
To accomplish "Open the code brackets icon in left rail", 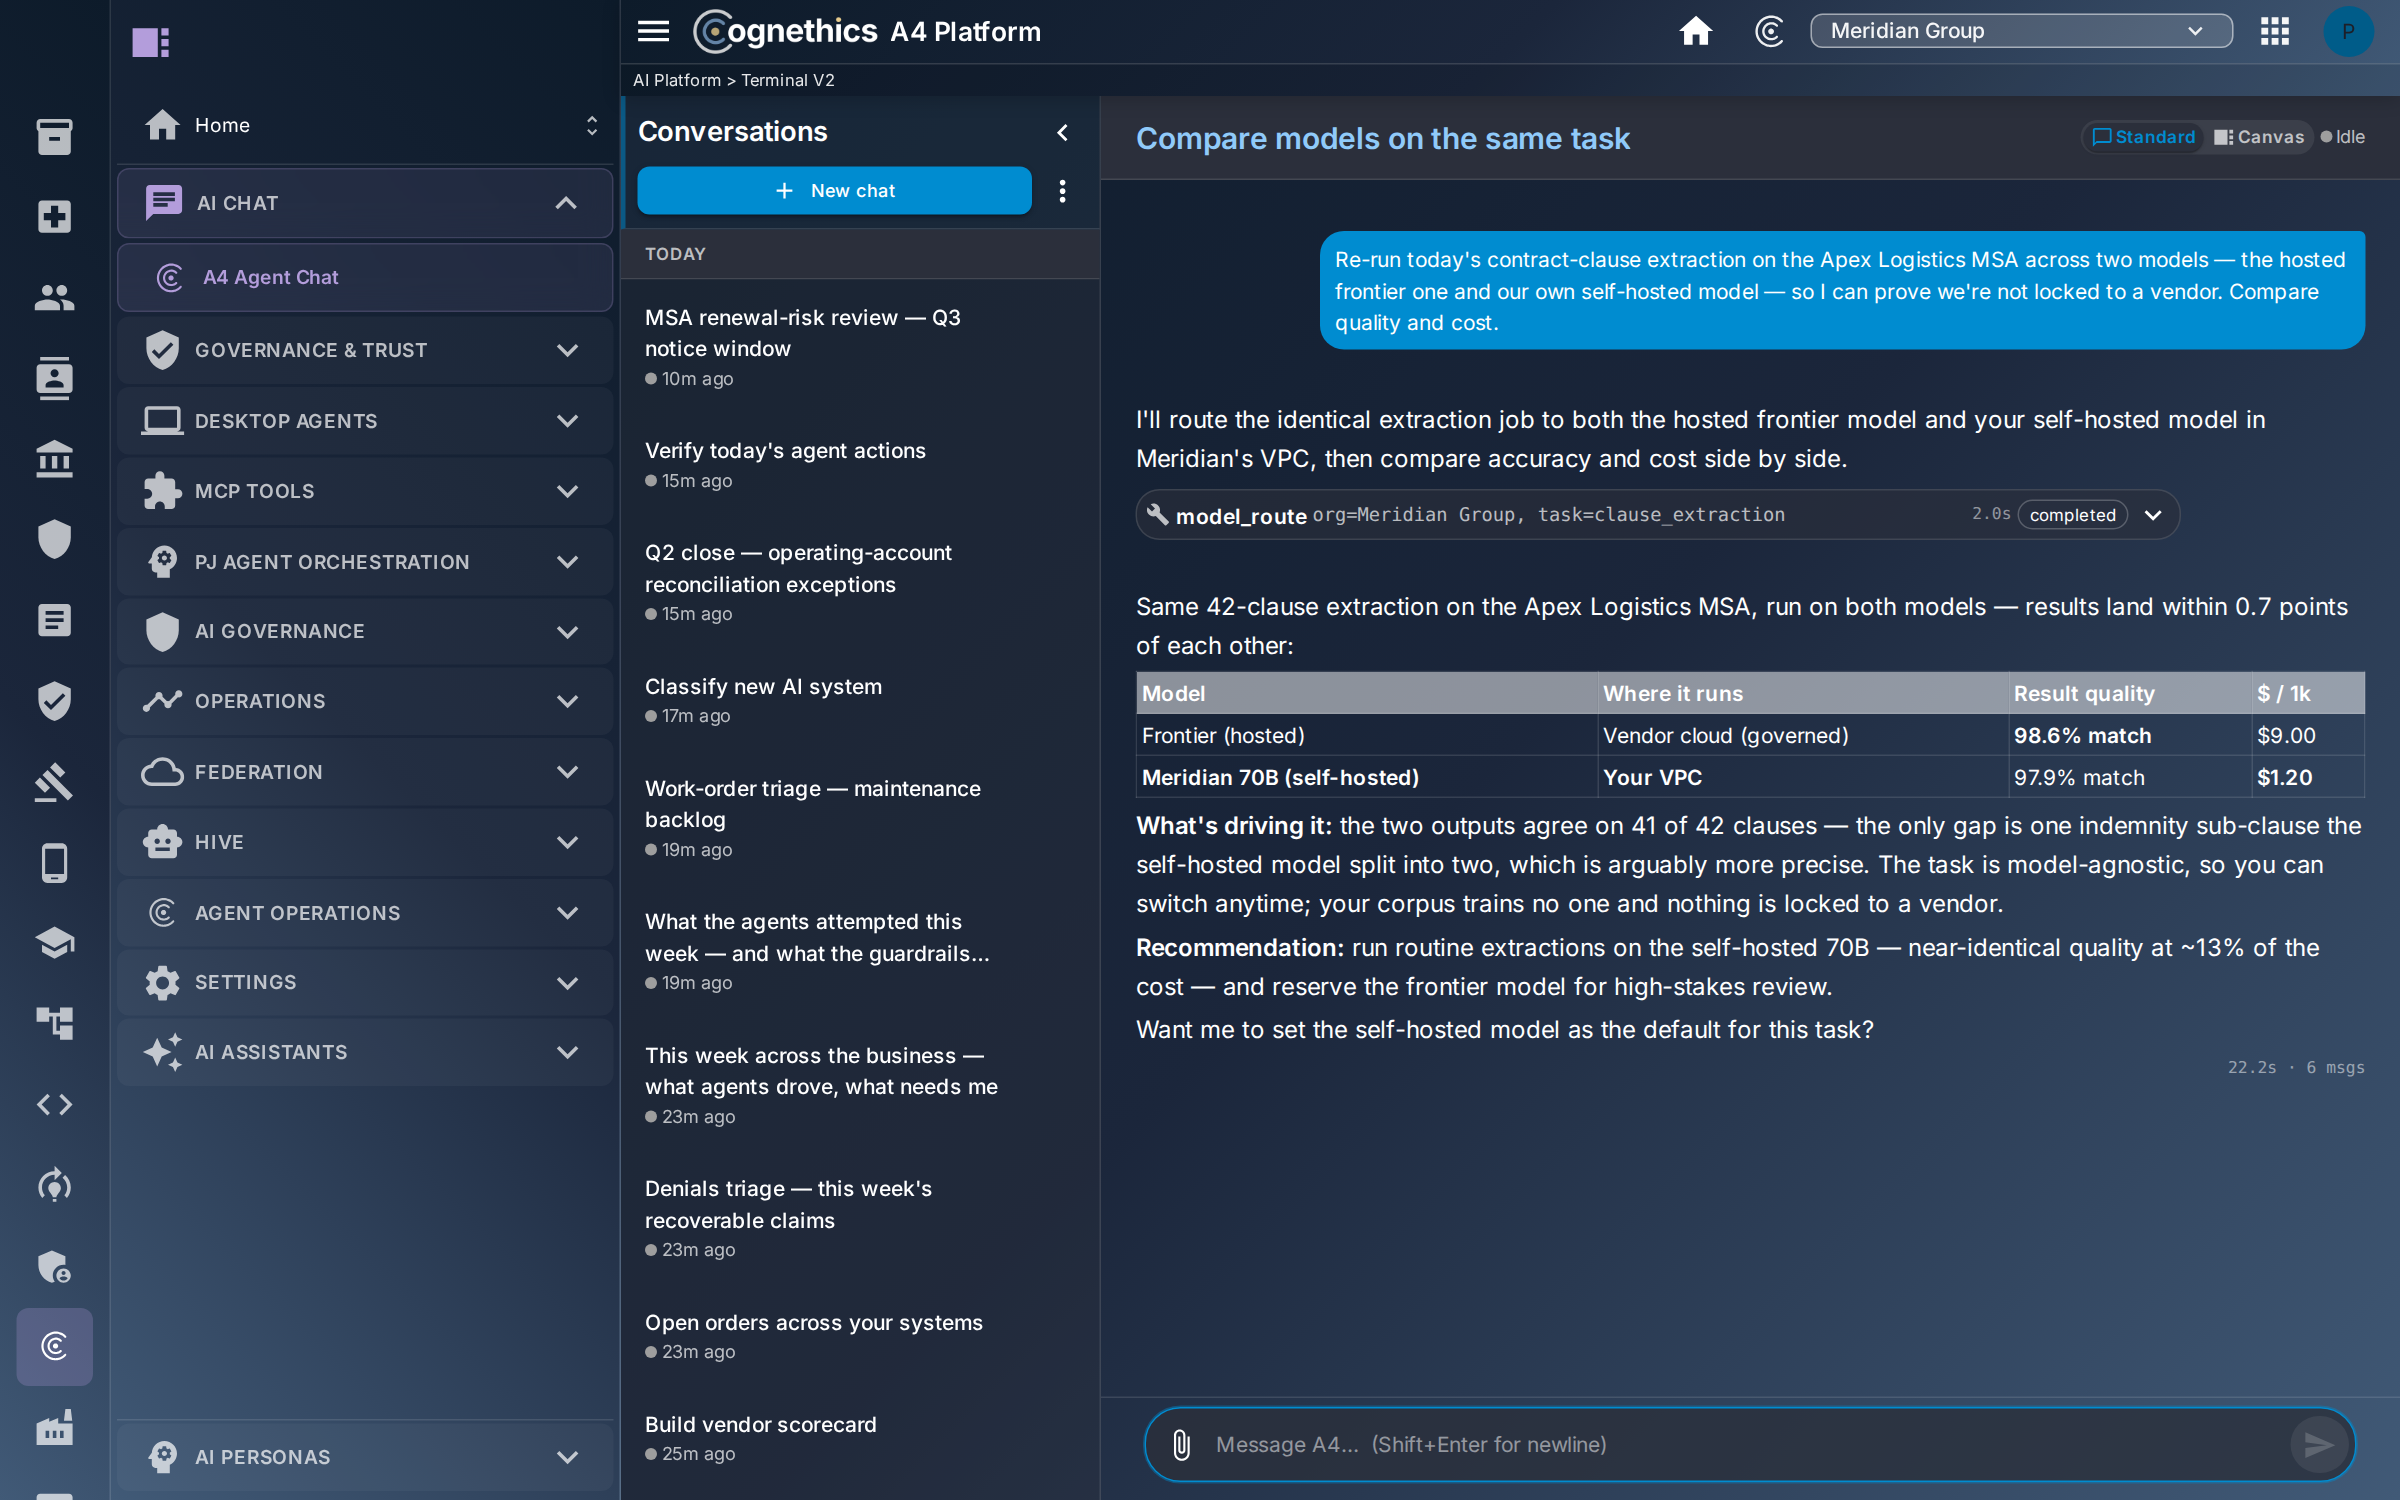I will (x=54, y=1104).
